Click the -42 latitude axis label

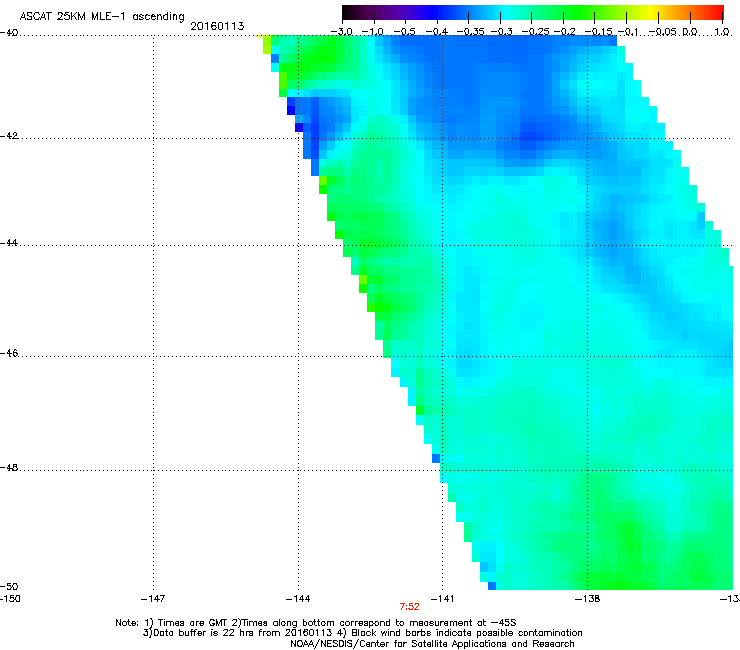(x=9, y=135)
